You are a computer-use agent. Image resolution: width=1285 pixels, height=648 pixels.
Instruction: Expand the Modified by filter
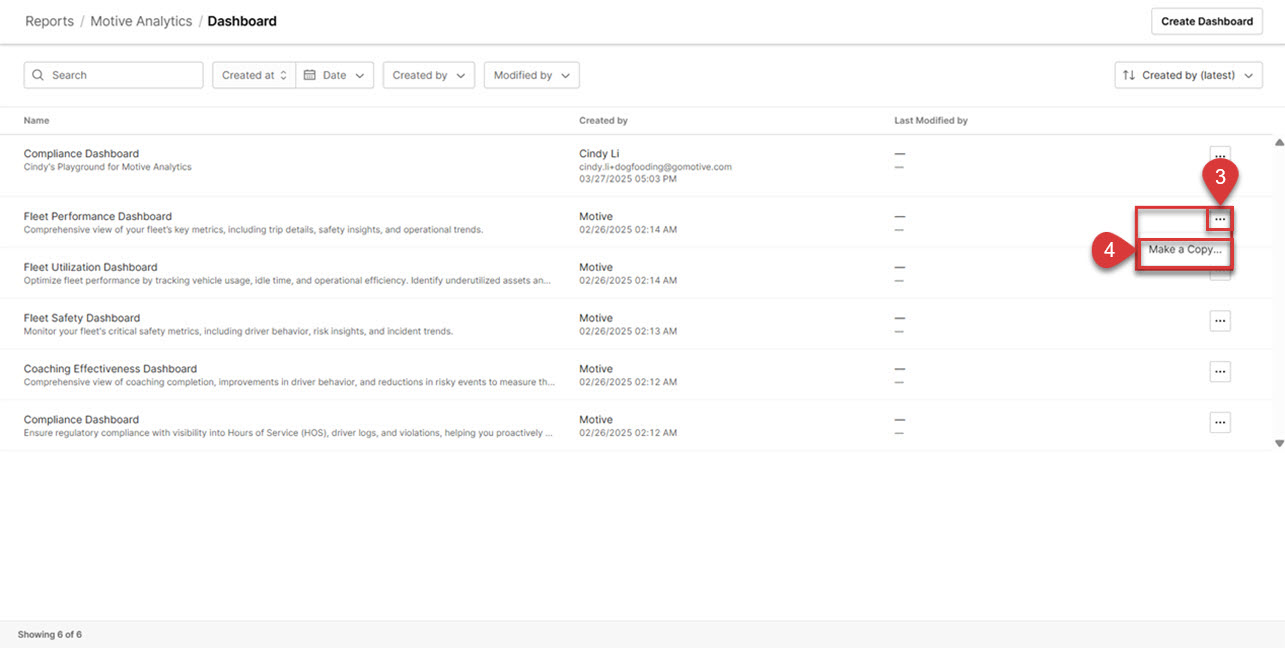click(x=531, y=75)
